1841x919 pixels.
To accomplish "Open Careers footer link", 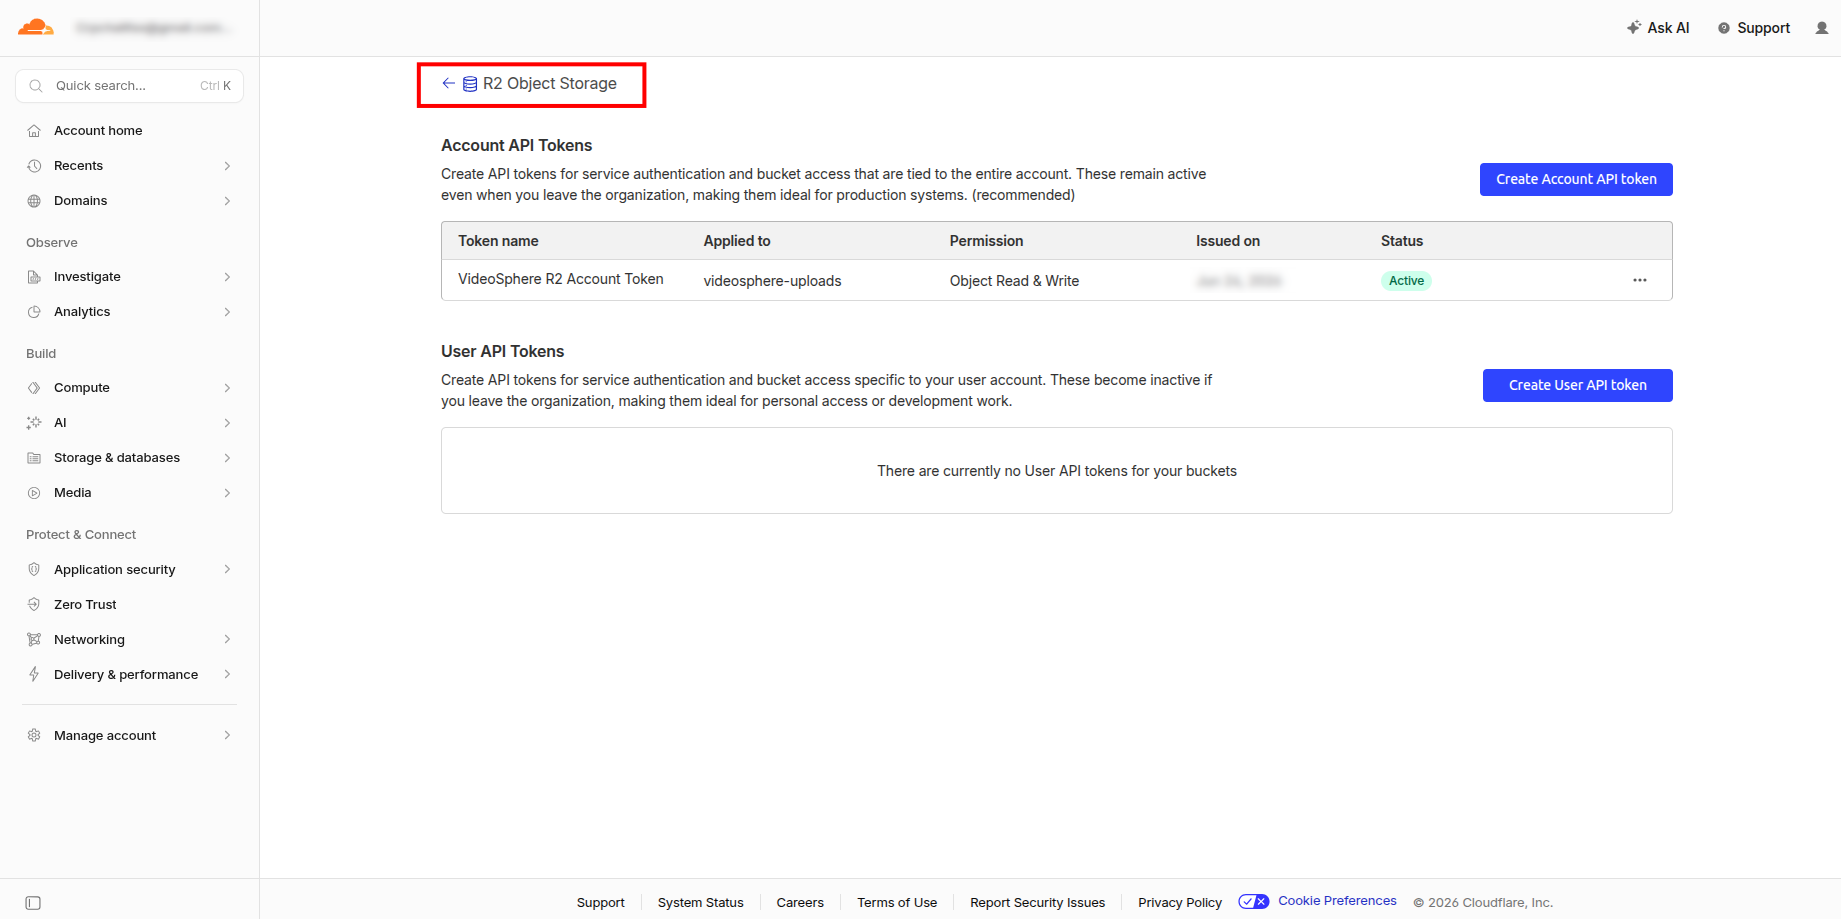I will coord(800,902).
